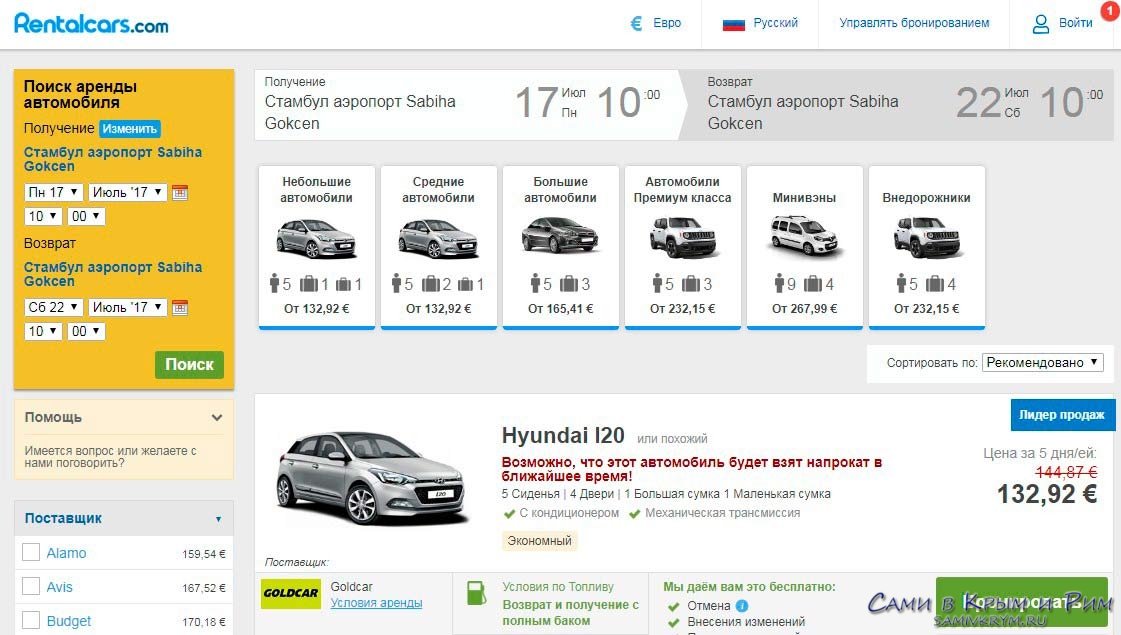This screenshot has height=635, width=1121.
Task: Click the Goldcar supplier logo
Action: [x=290, y=594]
